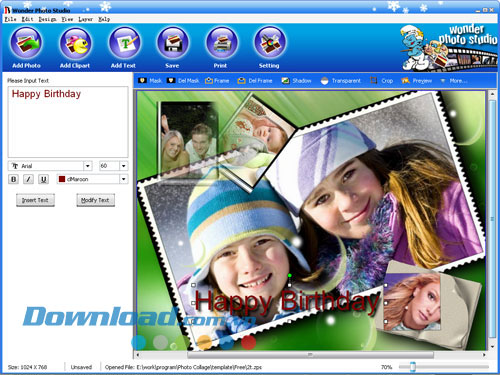
Task: Click the 70% zoom value text
Action: [387, 367]
